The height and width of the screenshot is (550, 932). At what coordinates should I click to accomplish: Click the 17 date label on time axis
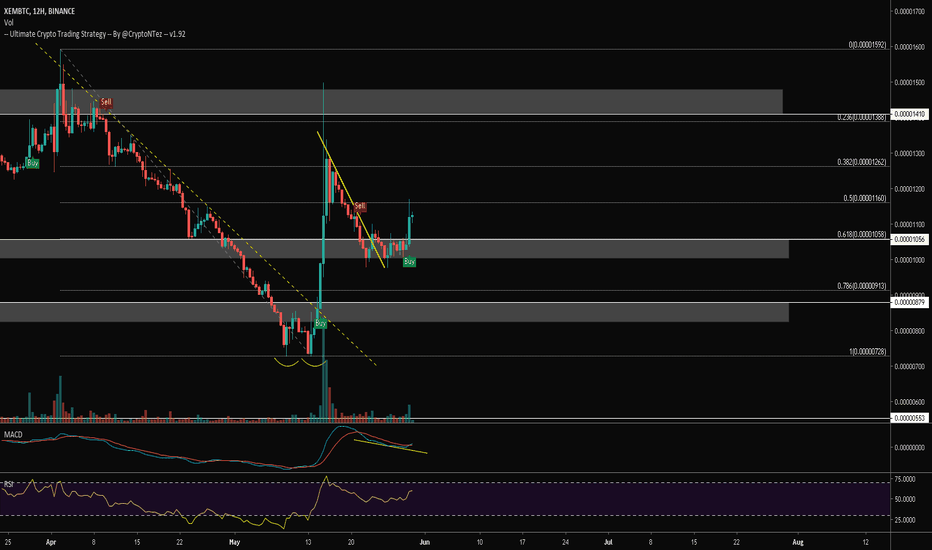tap(522, 542)
